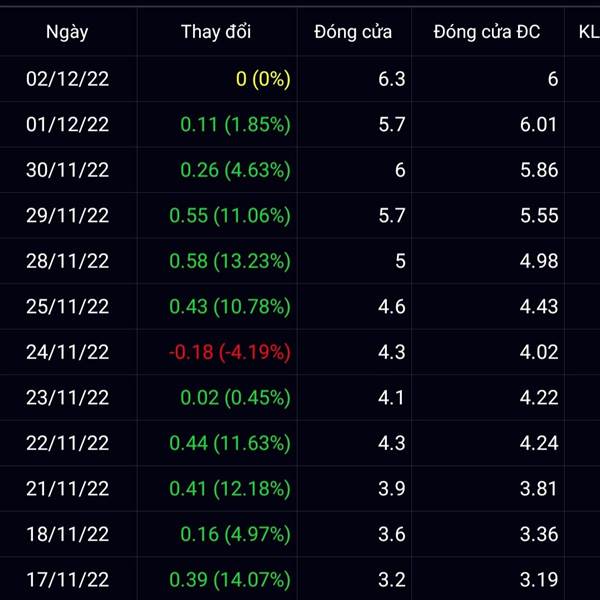Click the Đóng cửa ĐC column header

(x=486, y=32)
